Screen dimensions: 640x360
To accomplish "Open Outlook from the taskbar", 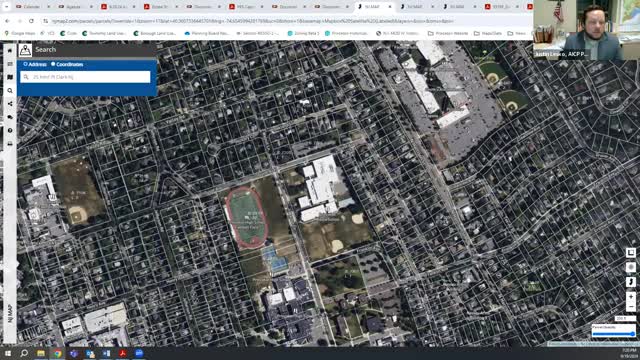I will [x=90, y=353].
